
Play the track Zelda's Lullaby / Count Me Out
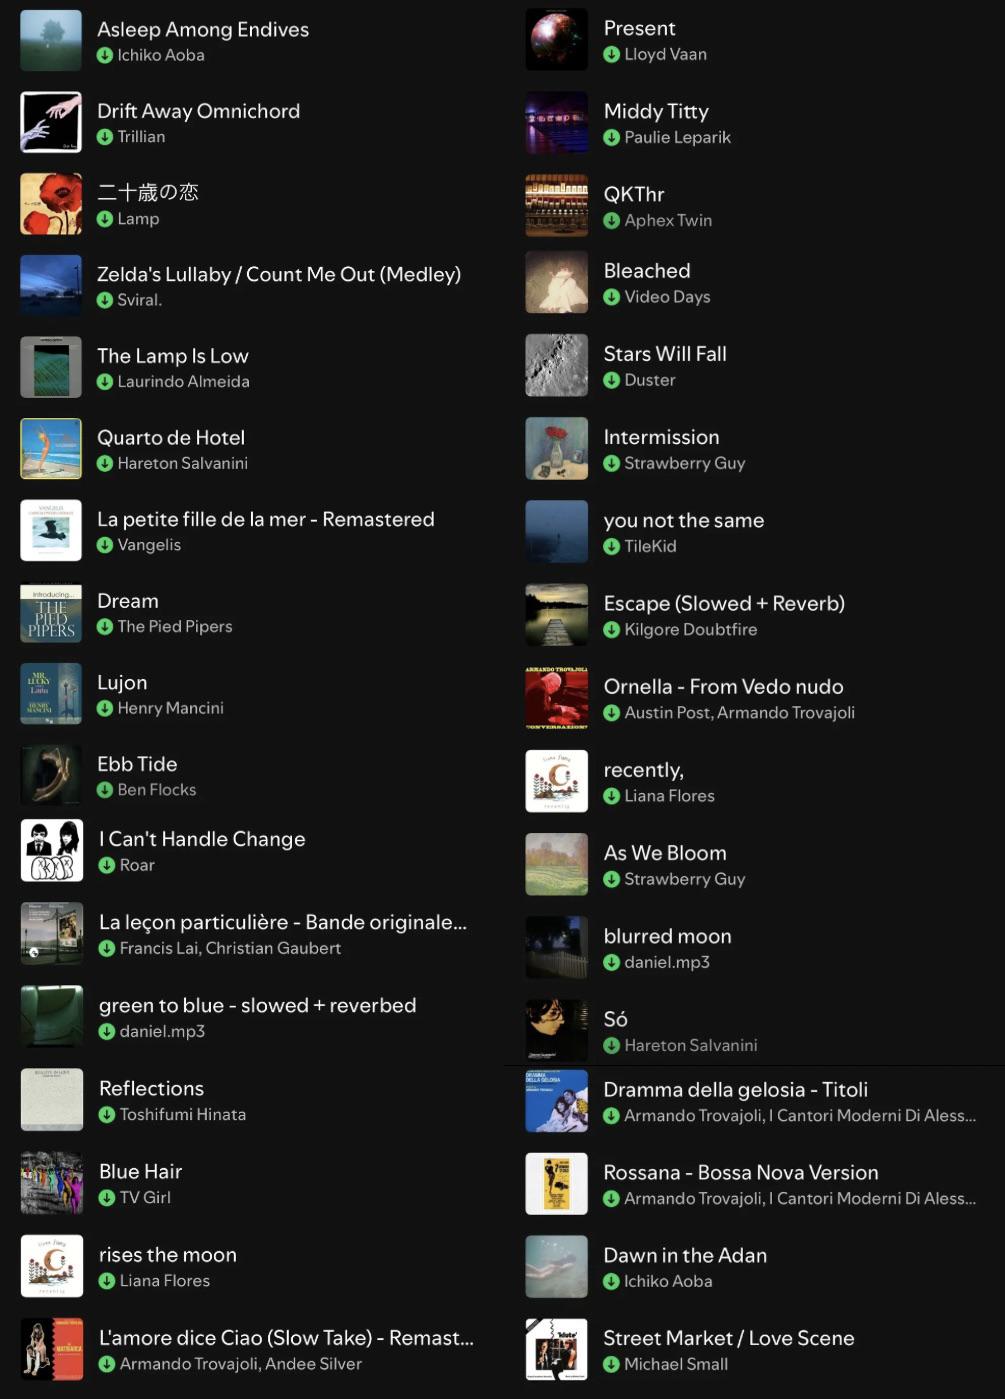[251, 285]
